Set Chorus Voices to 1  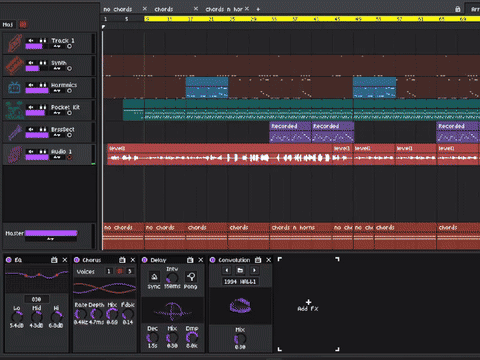click(x=108, y=271)
